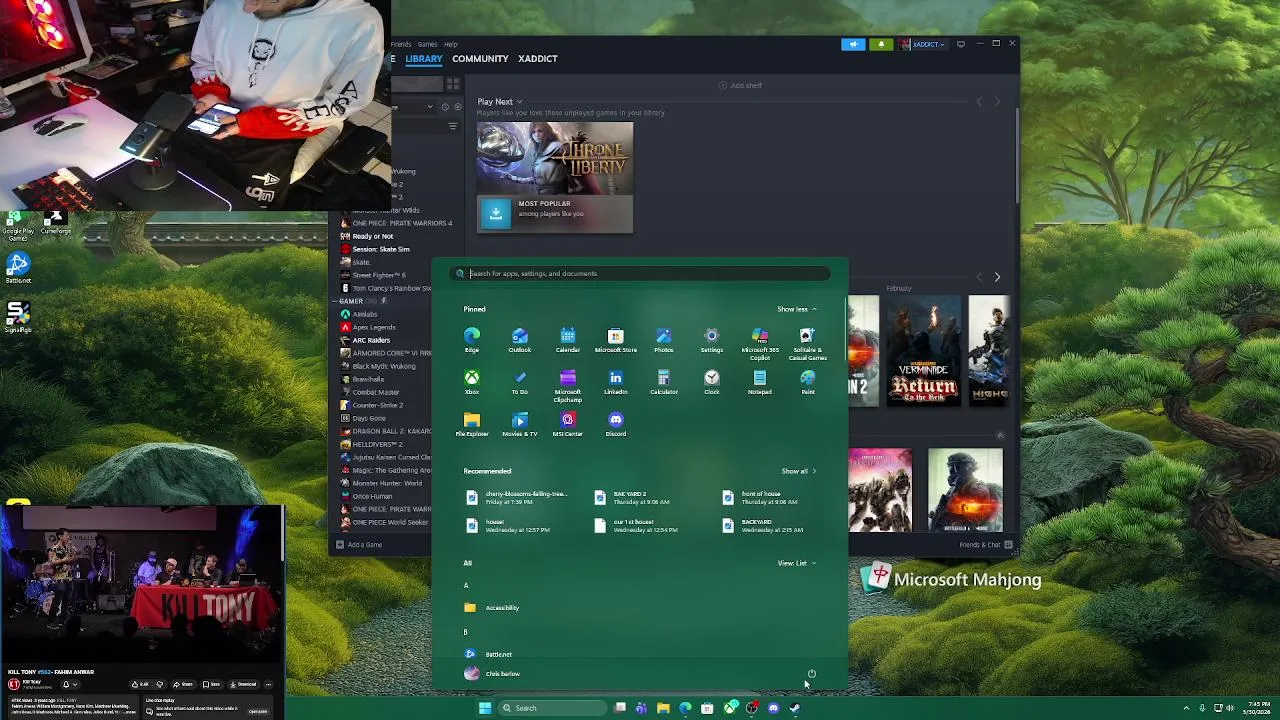Open Steam library filter options icon
1280x720 pixels.
453,126
